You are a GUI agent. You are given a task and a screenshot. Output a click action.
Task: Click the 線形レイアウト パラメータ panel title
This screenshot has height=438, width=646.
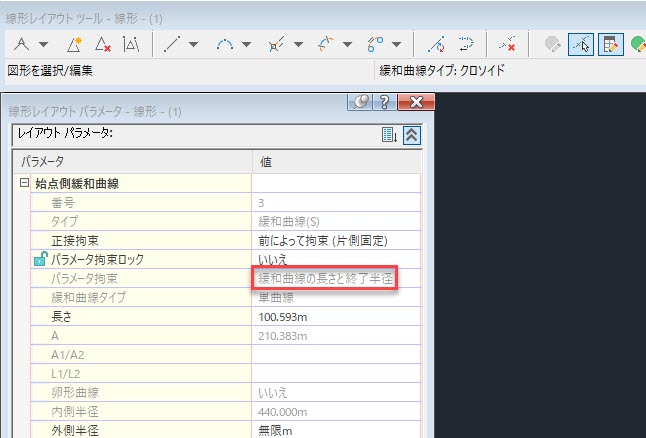[x=95, y=111]
